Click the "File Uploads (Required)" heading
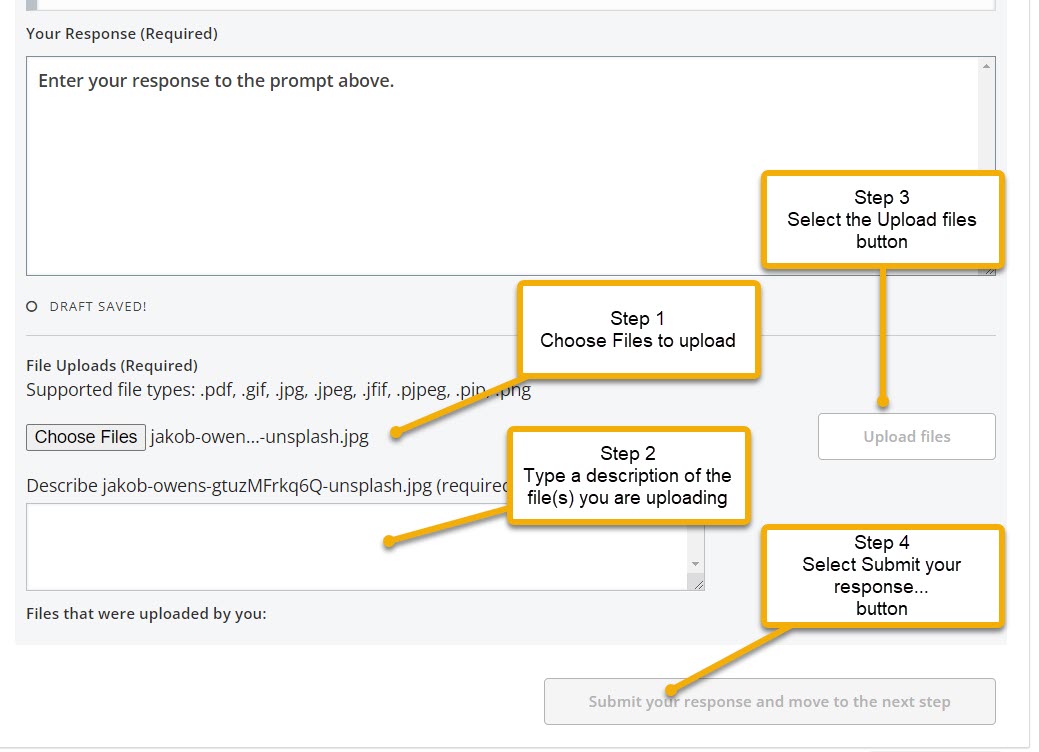Screen dimensions: 1039x752 tap(112, 366)
